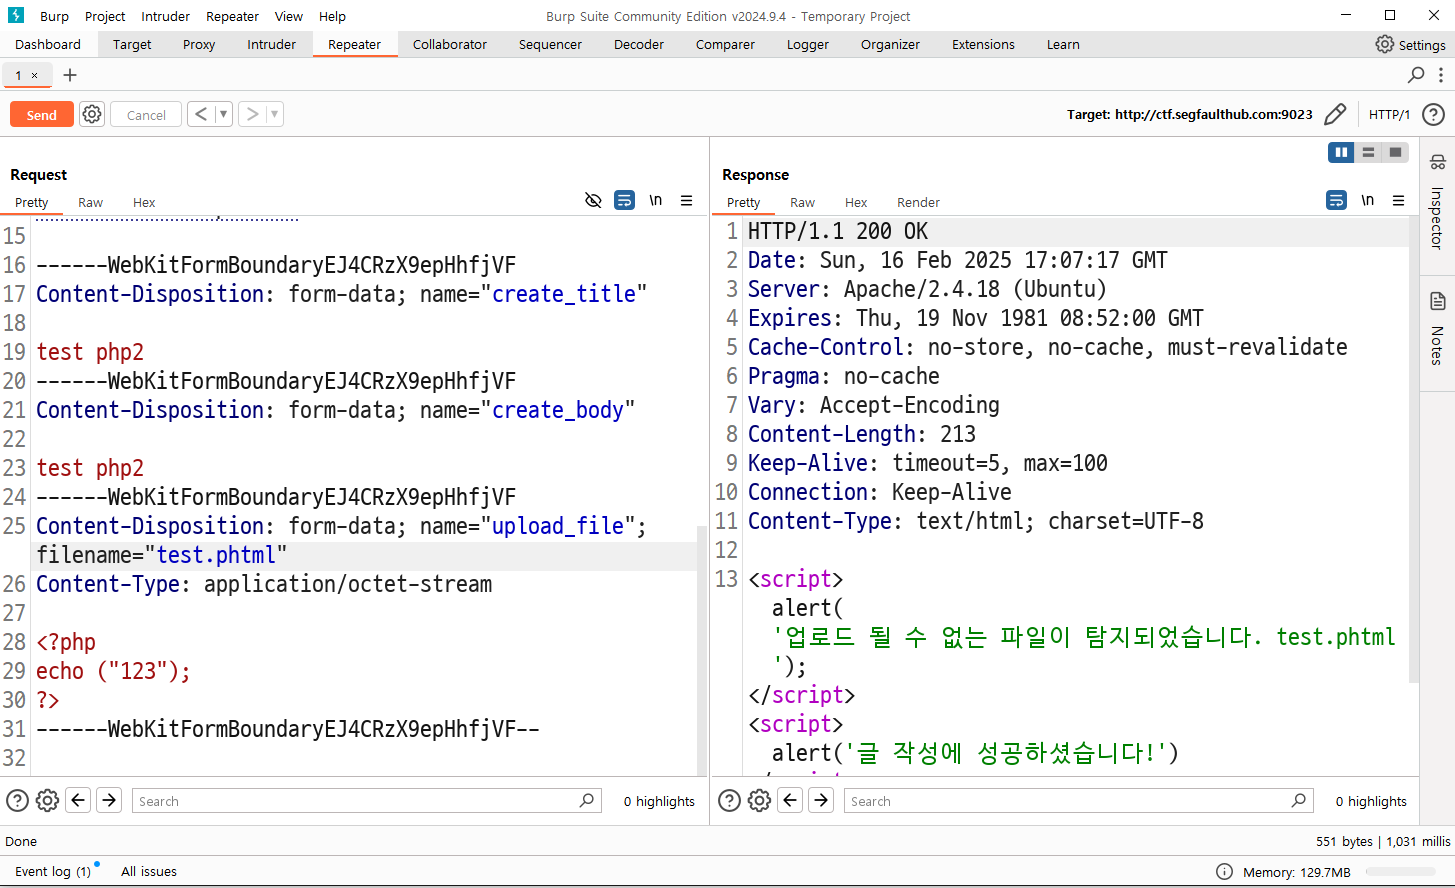This screenshot has height=888, width=1455.
Task: Show Response in Hex view
Action: [x=856, y=202]
